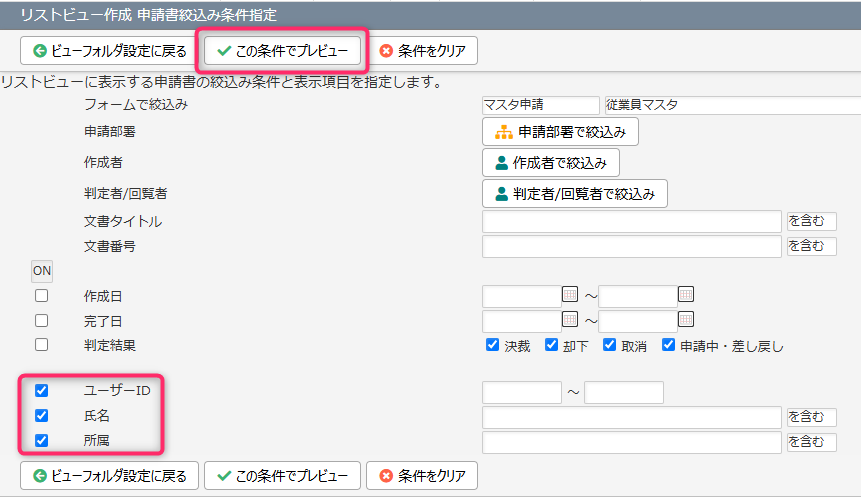
Task: Click bottom 条件をクリア button
Action: (x=422, y=476)
